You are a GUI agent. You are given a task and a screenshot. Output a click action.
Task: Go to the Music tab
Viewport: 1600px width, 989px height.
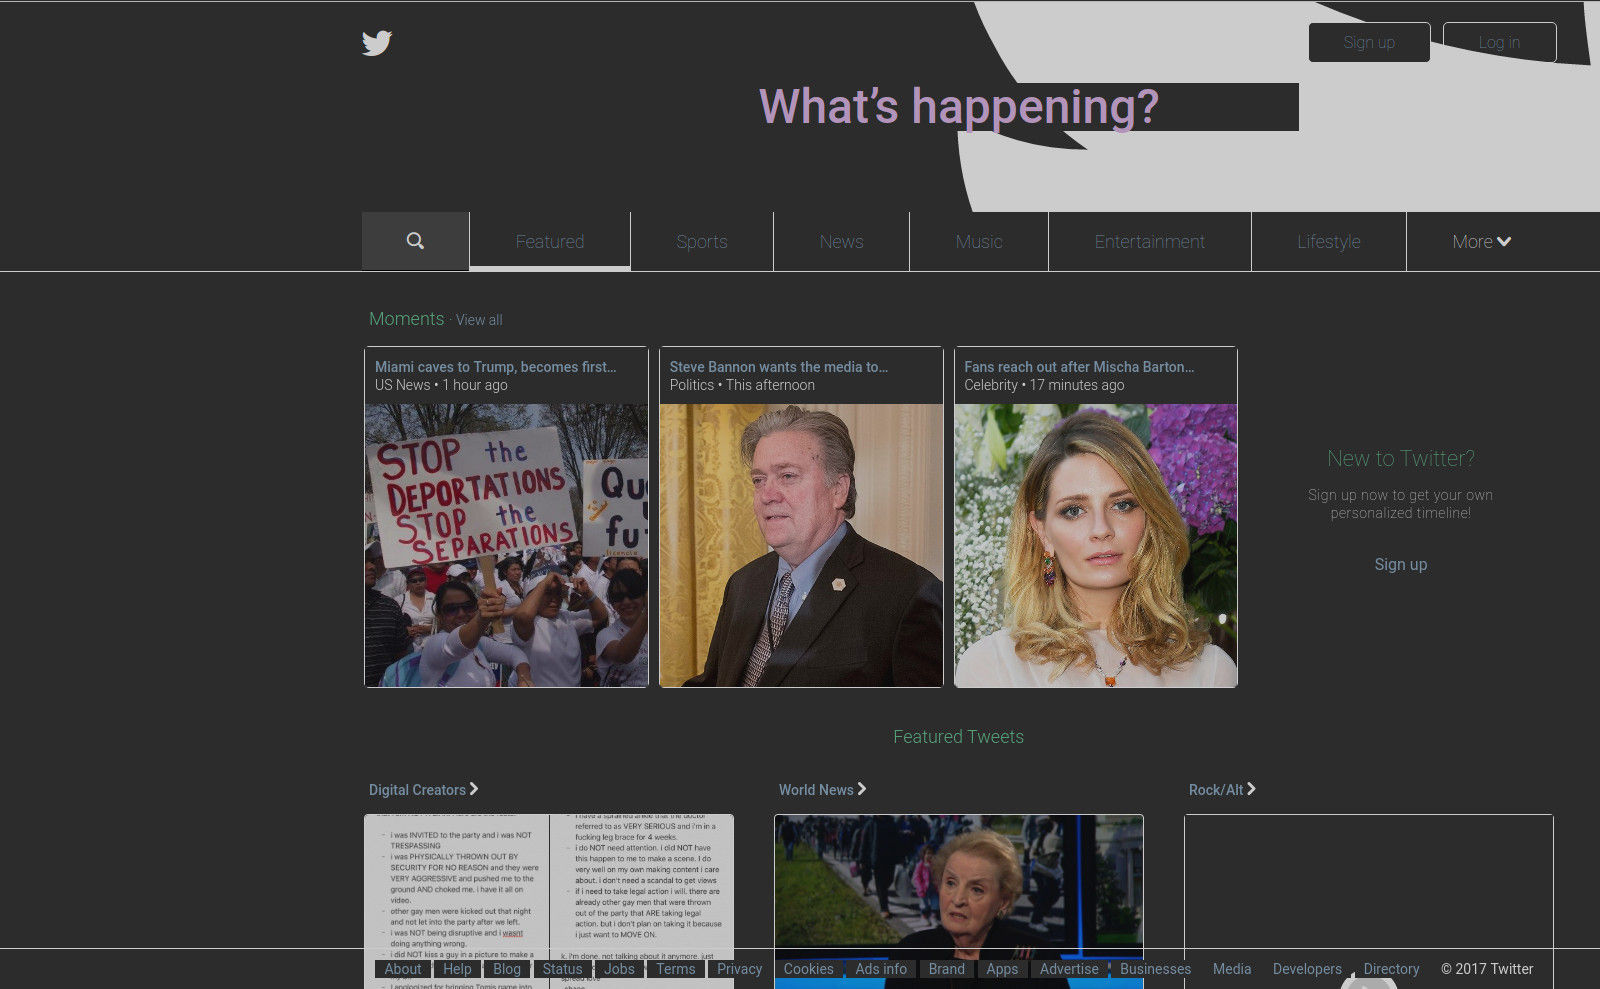tap(979, 241)
